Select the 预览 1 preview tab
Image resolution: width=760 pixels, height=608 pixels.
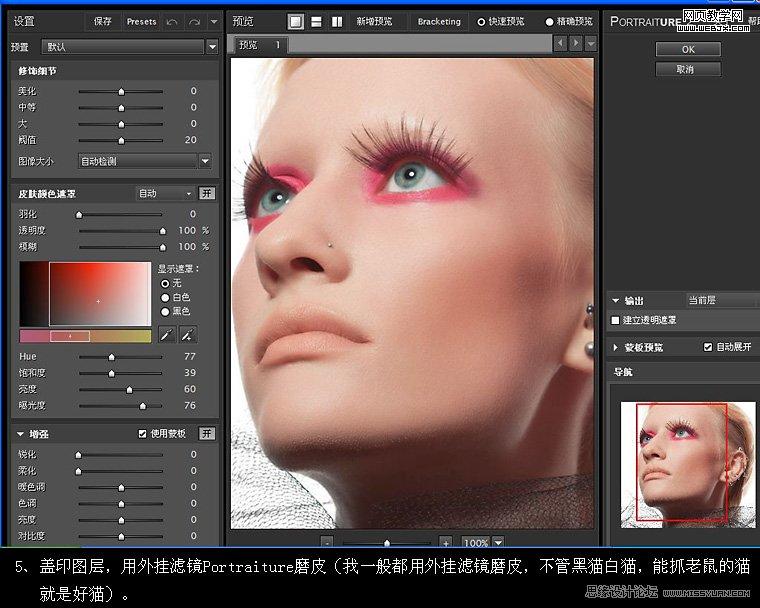point(260,45)
